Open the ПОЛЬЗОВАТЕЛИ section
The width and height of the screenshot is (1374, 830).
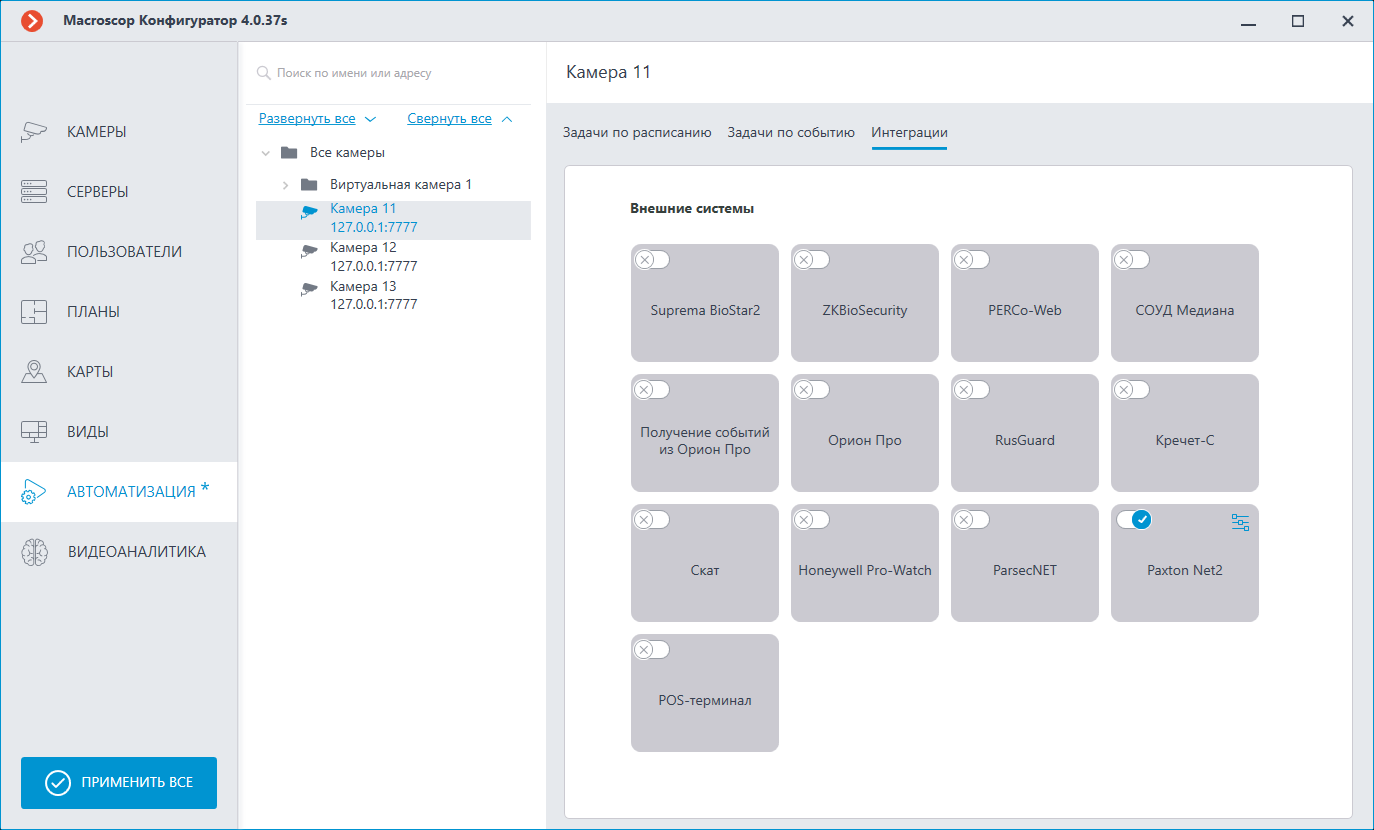coord(118,252)
